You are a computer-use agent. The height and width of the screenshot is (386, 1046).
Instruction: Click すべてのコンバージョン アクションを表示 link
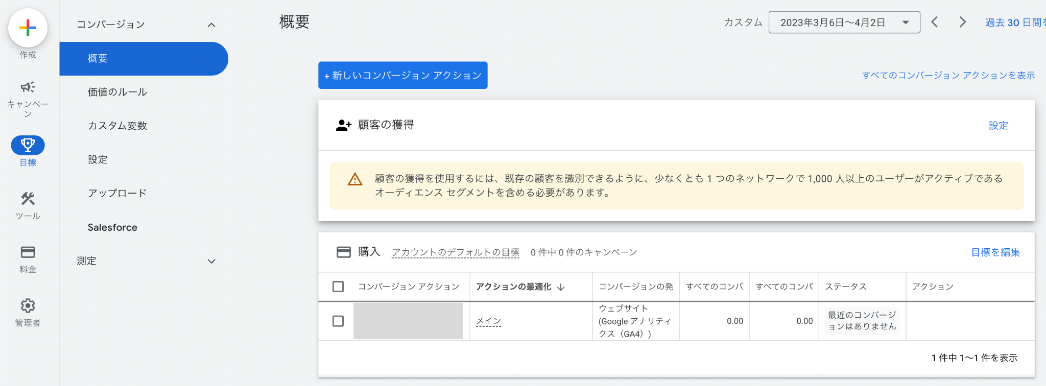948,75
